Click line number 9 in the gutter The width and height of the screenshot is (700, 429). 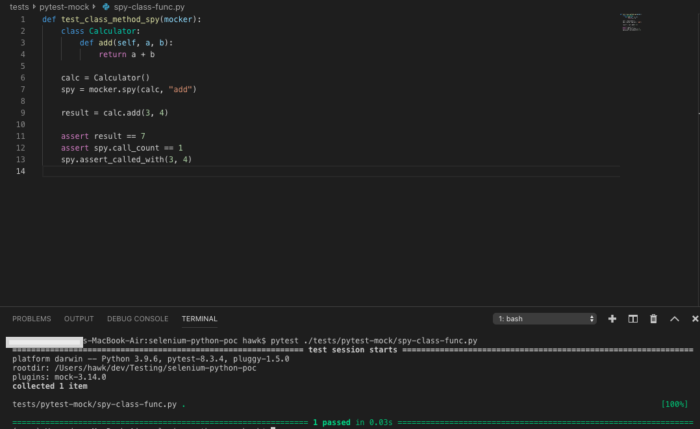[22, 113]
